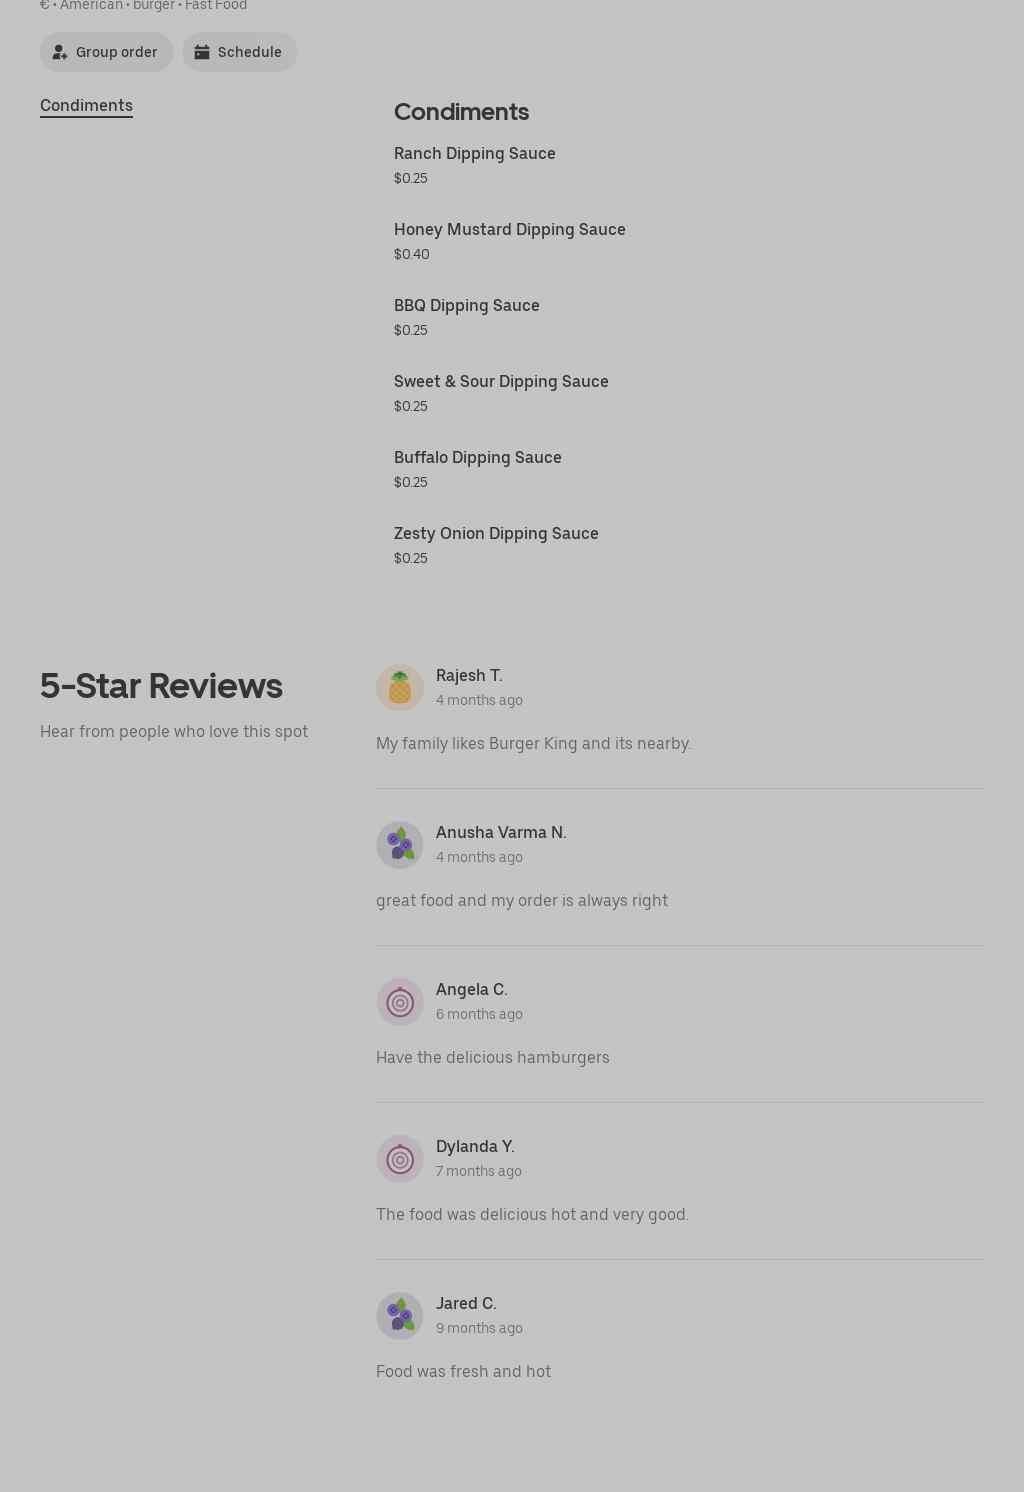The width and height of the screenshot is (1024, 1492).
Task: Click Rajesh T.'s pineapple avatar
Action: click(x=400, y=688)
